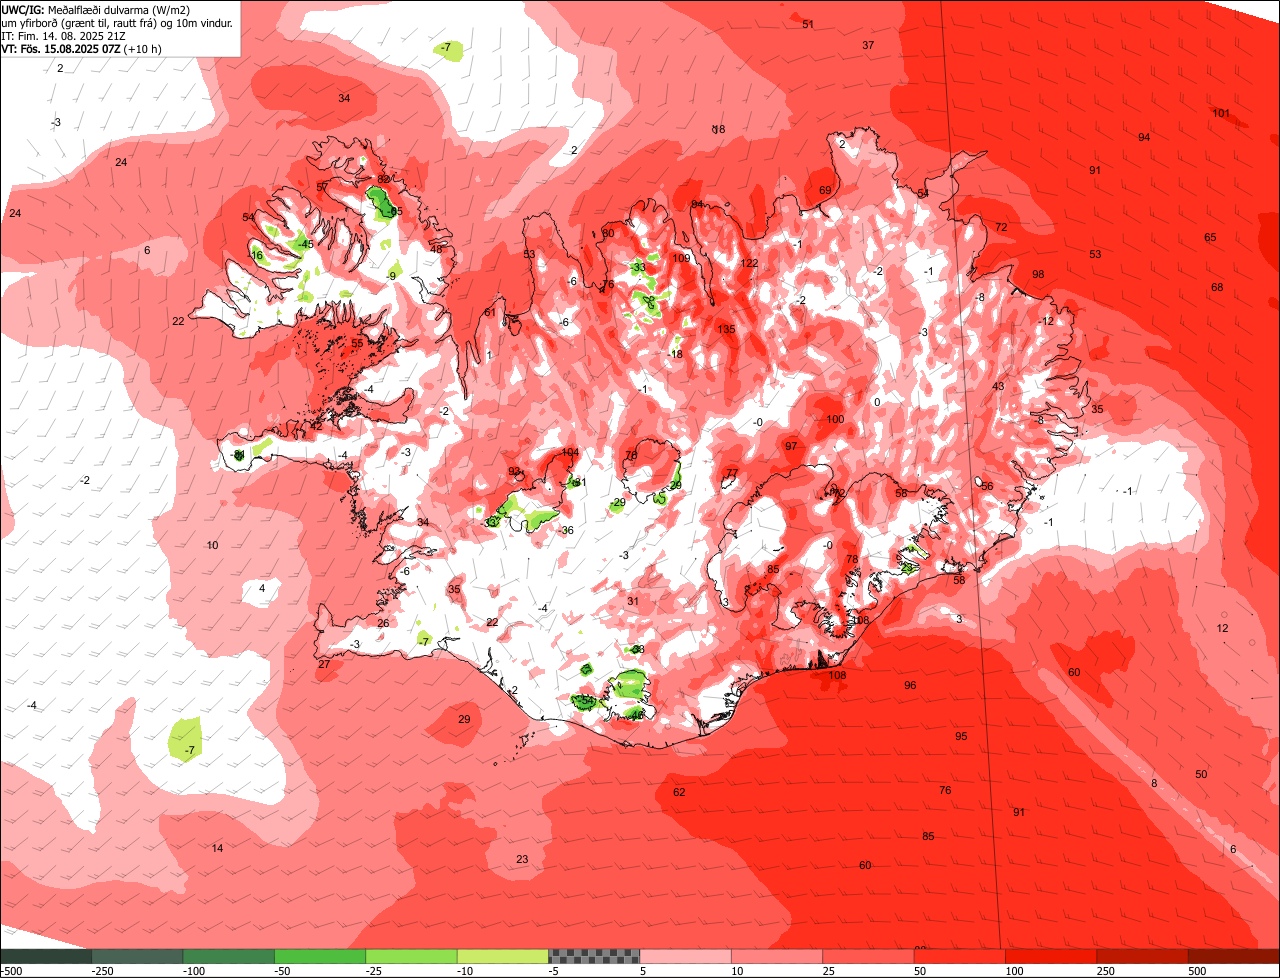The width and height of the screenshot is (1280, 978).
Task: Click the map value 135 in north Iceland
Action: point(726,329)
